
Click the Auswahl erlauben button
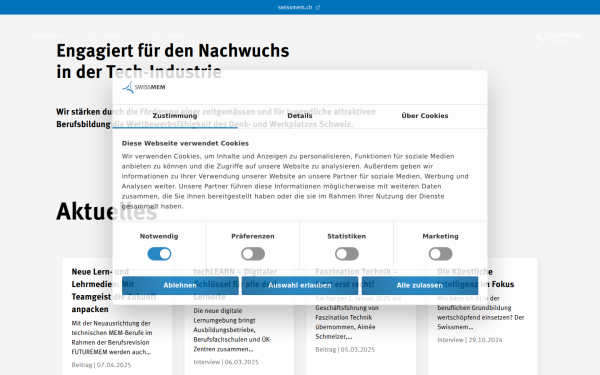pos(300,285)
